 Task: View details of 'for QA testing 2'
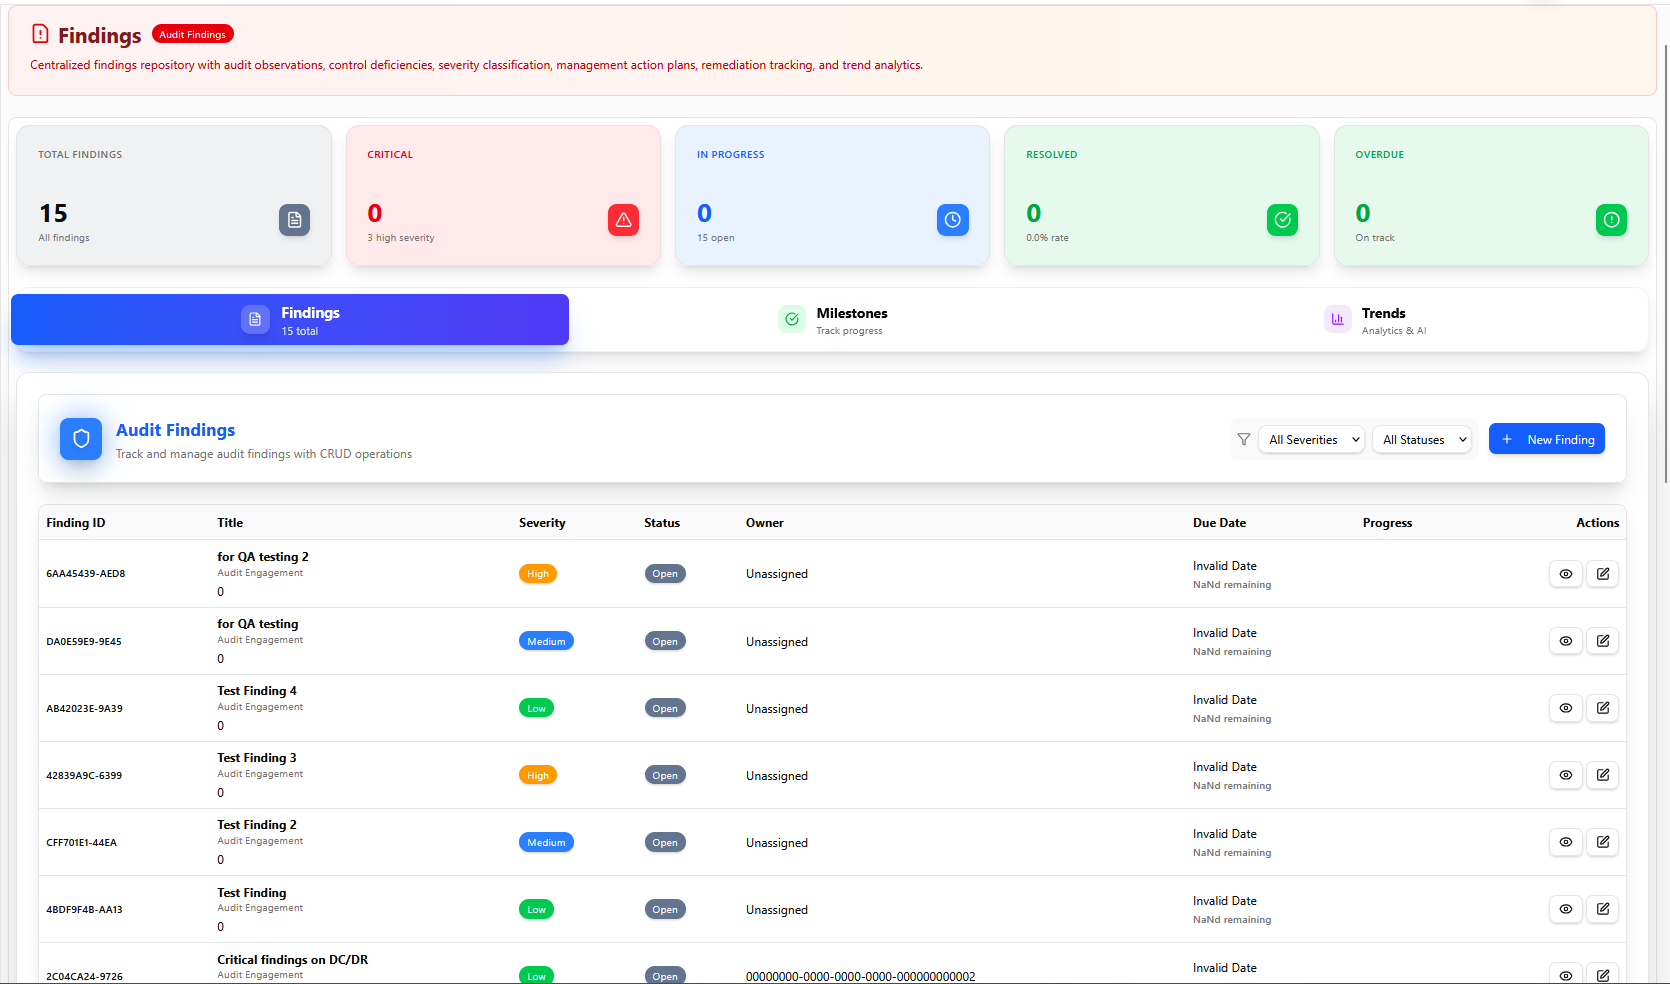pos(1565,574)
